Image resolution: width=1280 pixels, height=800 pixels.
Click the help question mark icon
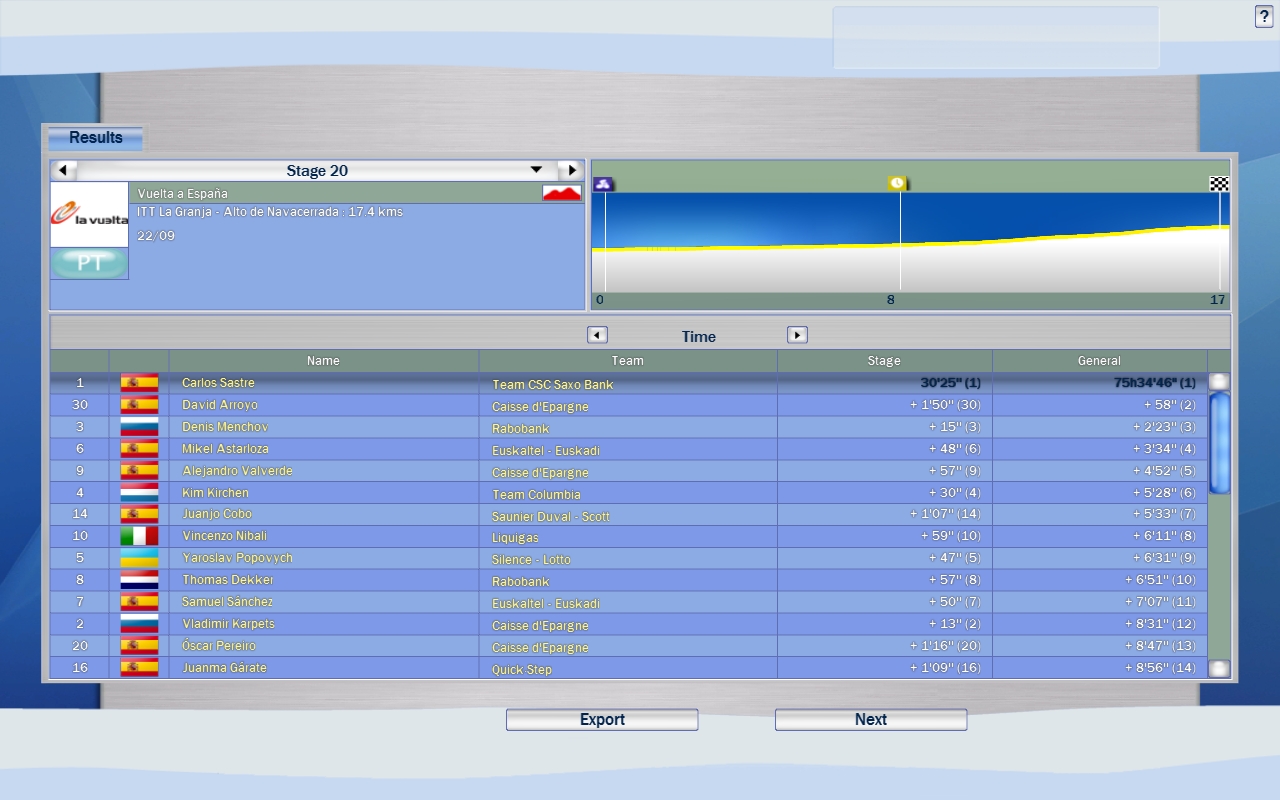[1264, 17]
